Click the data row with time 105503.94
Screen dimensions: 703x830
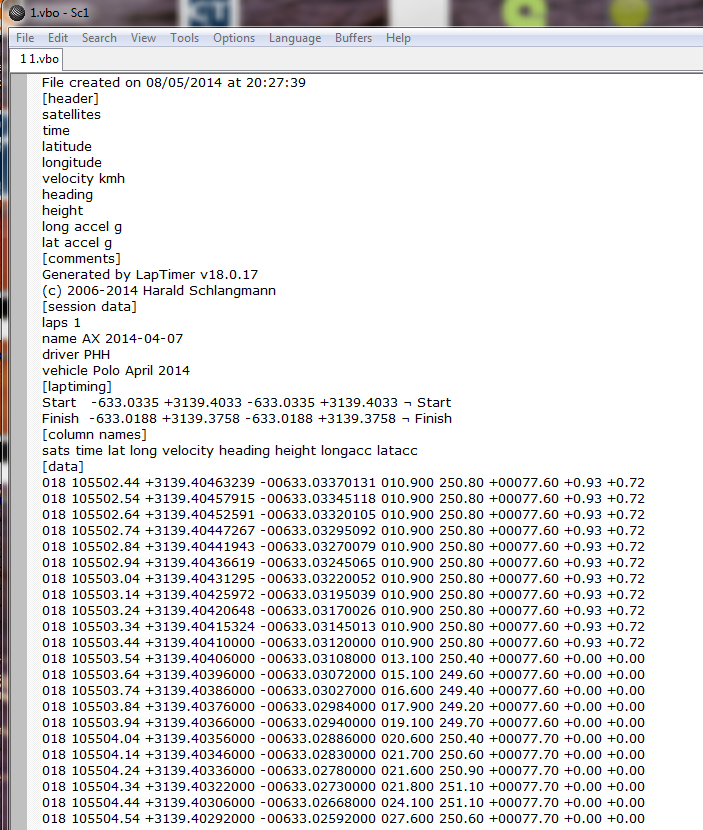[x=343, y=723]
